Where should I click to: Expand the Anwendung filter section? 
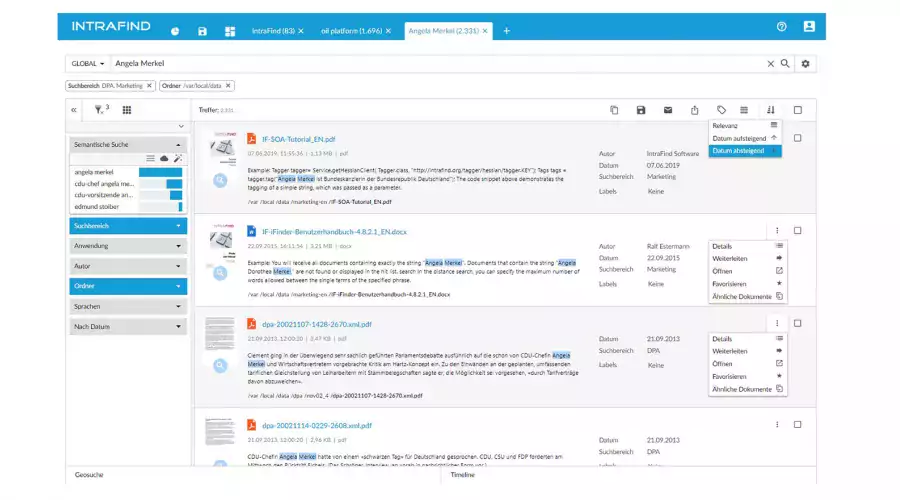(128, 246)
